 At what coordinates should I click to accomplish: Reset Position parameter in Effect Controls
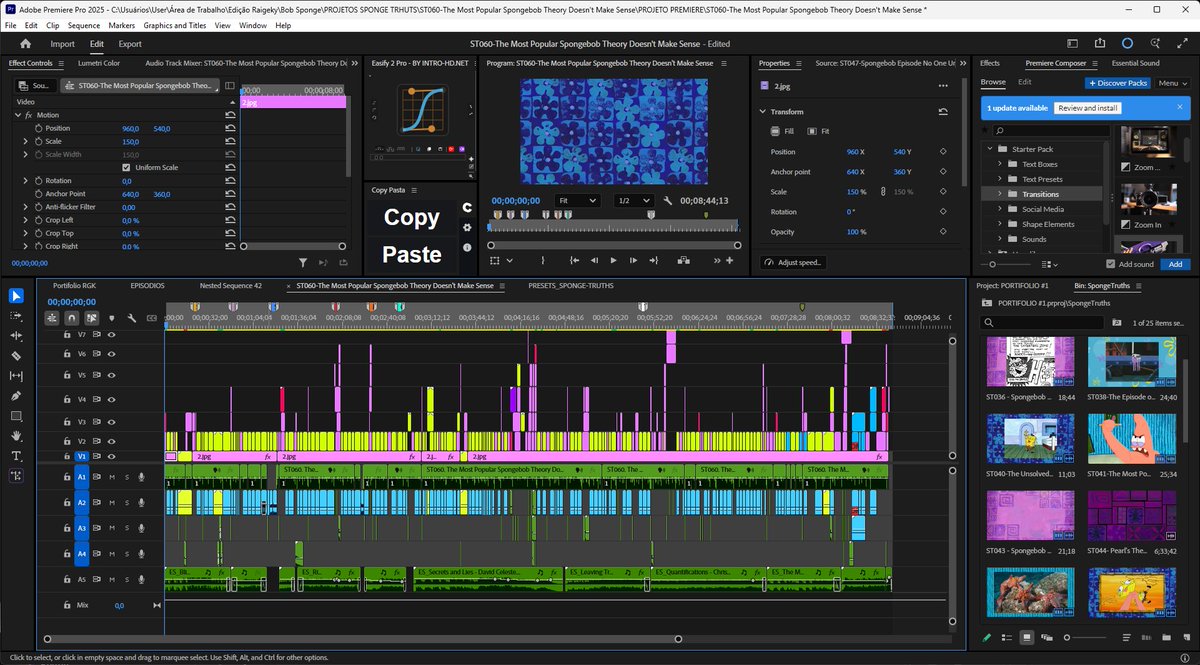tap(231, 128)
